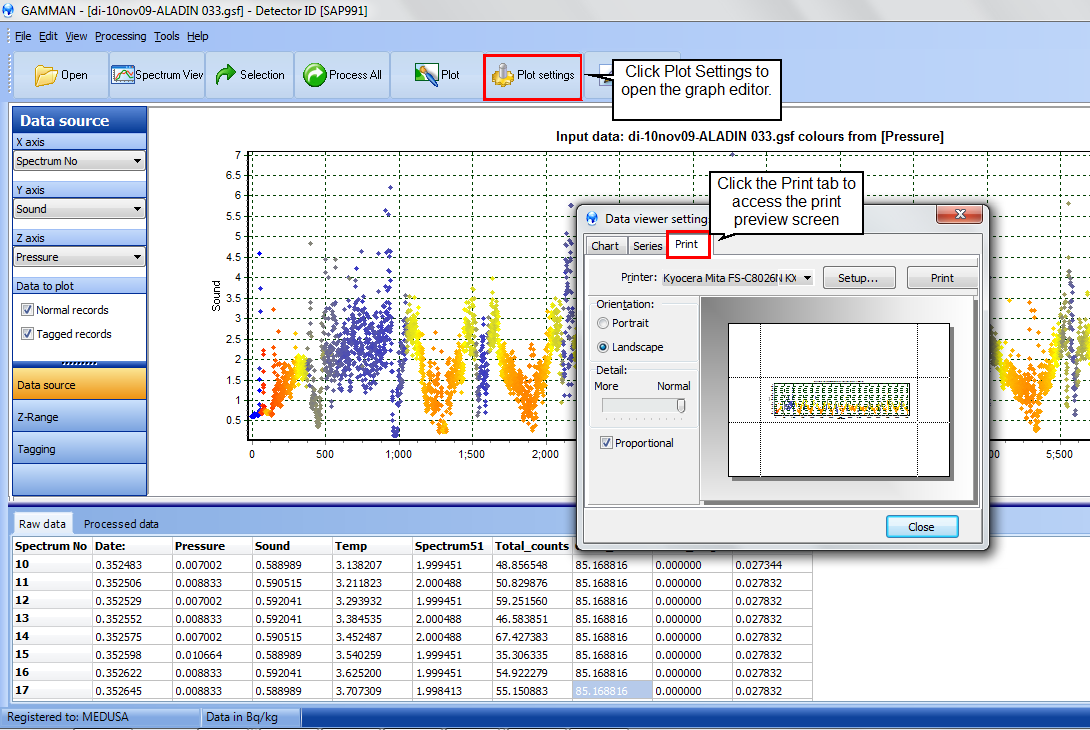This screenshot has height=730, width=1090.
Task: Click the Open folder icon in toolbar
Action: click(x=46, y=75)
